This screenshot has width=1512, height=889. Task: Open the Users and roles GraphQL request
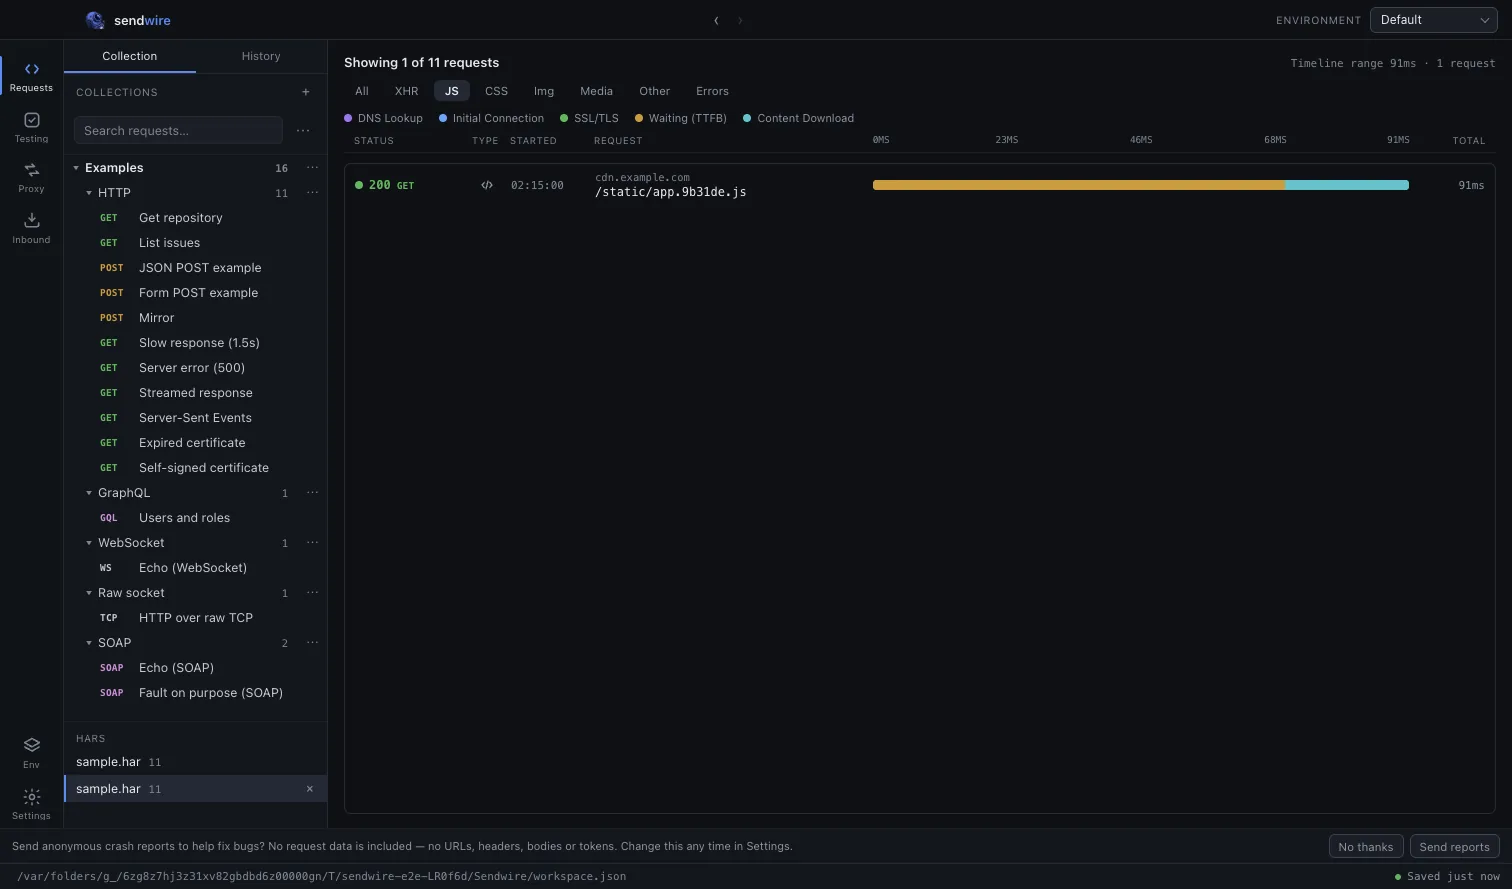point(196,517)
